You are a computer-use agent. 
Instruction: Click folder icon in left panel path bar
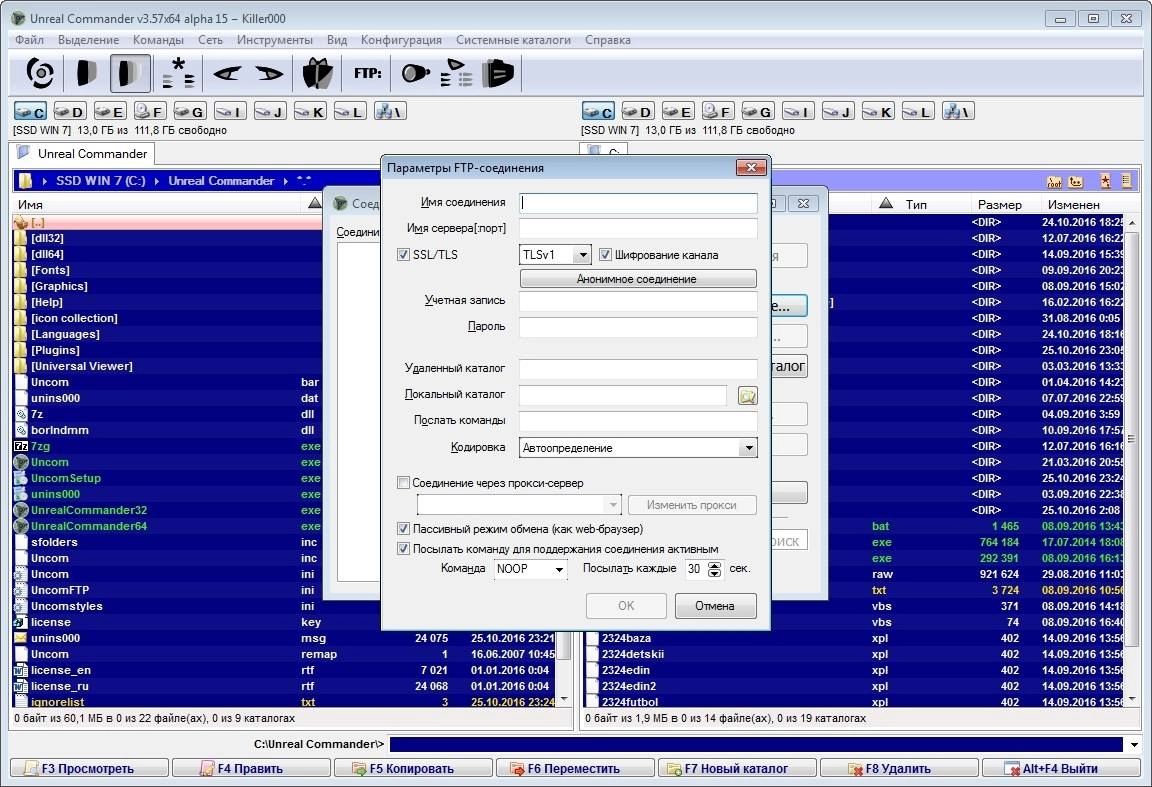[x=25, y=181]
